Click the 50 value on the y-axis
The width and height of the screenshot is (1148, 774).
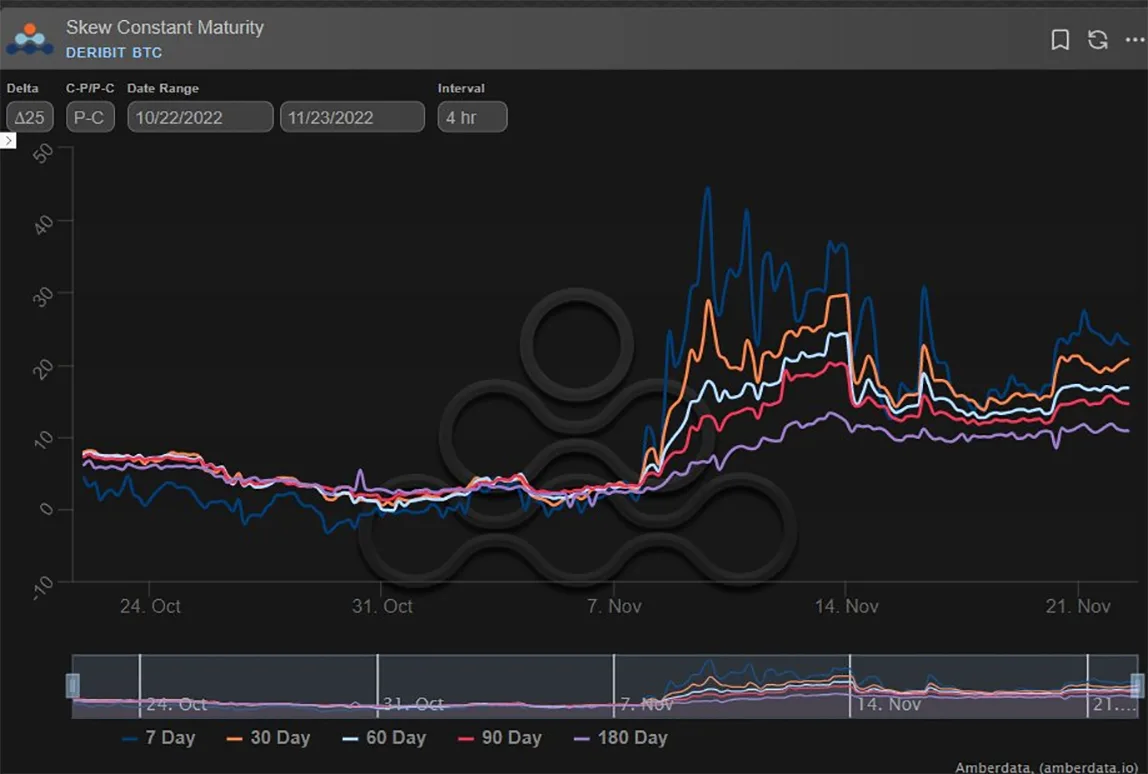click(x=43, y=152)
